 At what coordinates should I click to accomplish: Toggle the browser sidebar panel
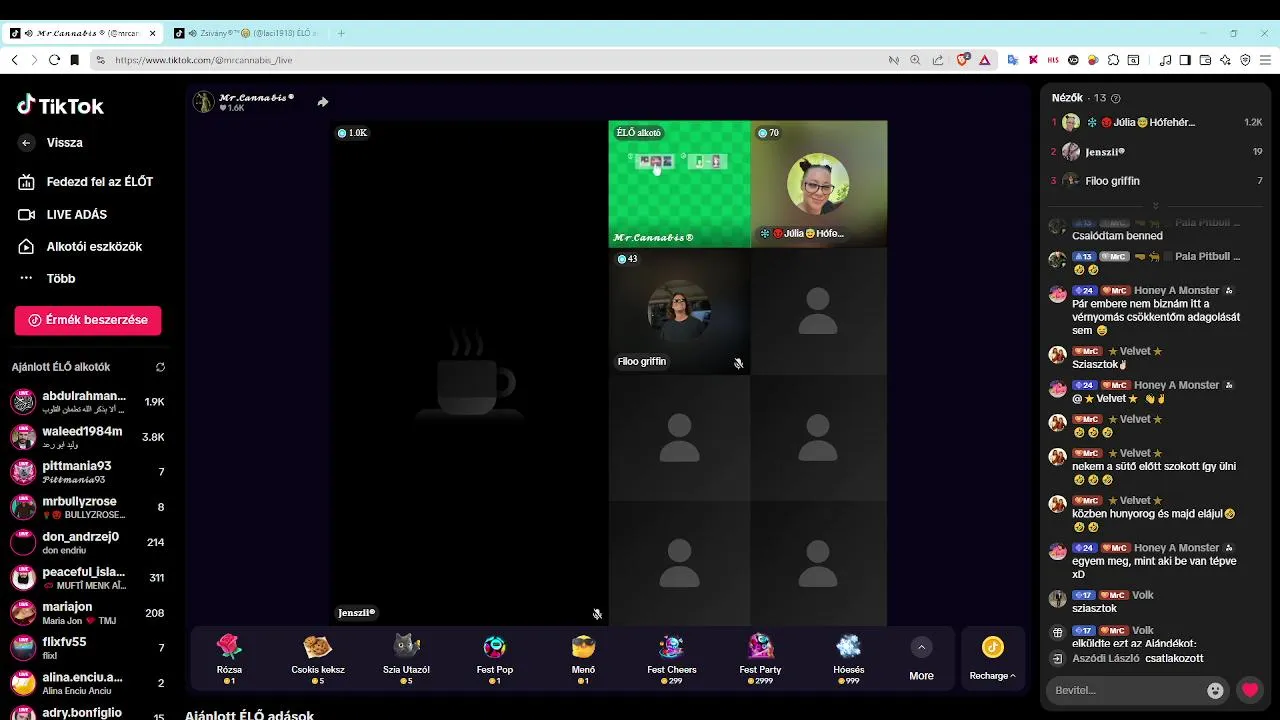[x=1185, y=60]
